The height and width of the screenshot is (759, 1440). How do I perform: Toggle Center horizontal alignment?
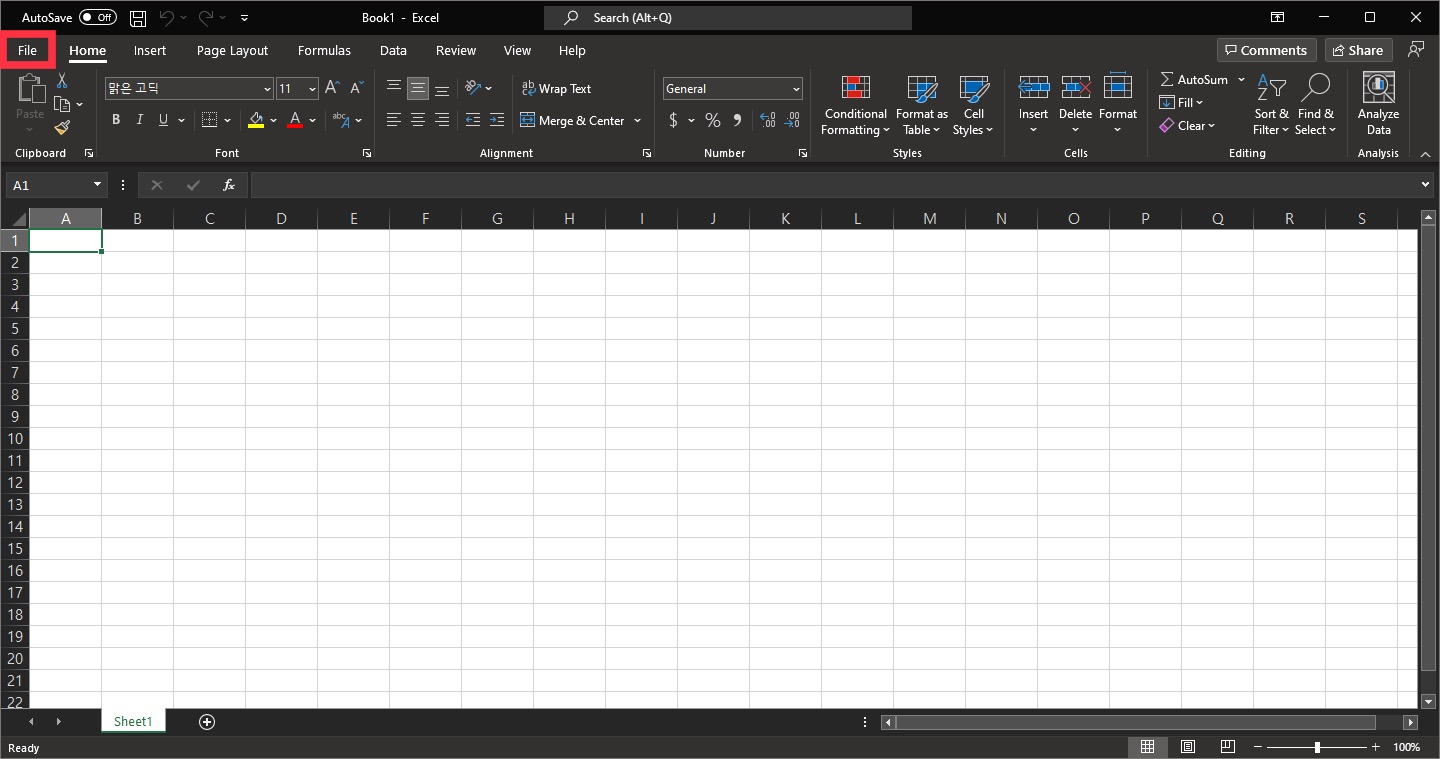click(418, 120)
